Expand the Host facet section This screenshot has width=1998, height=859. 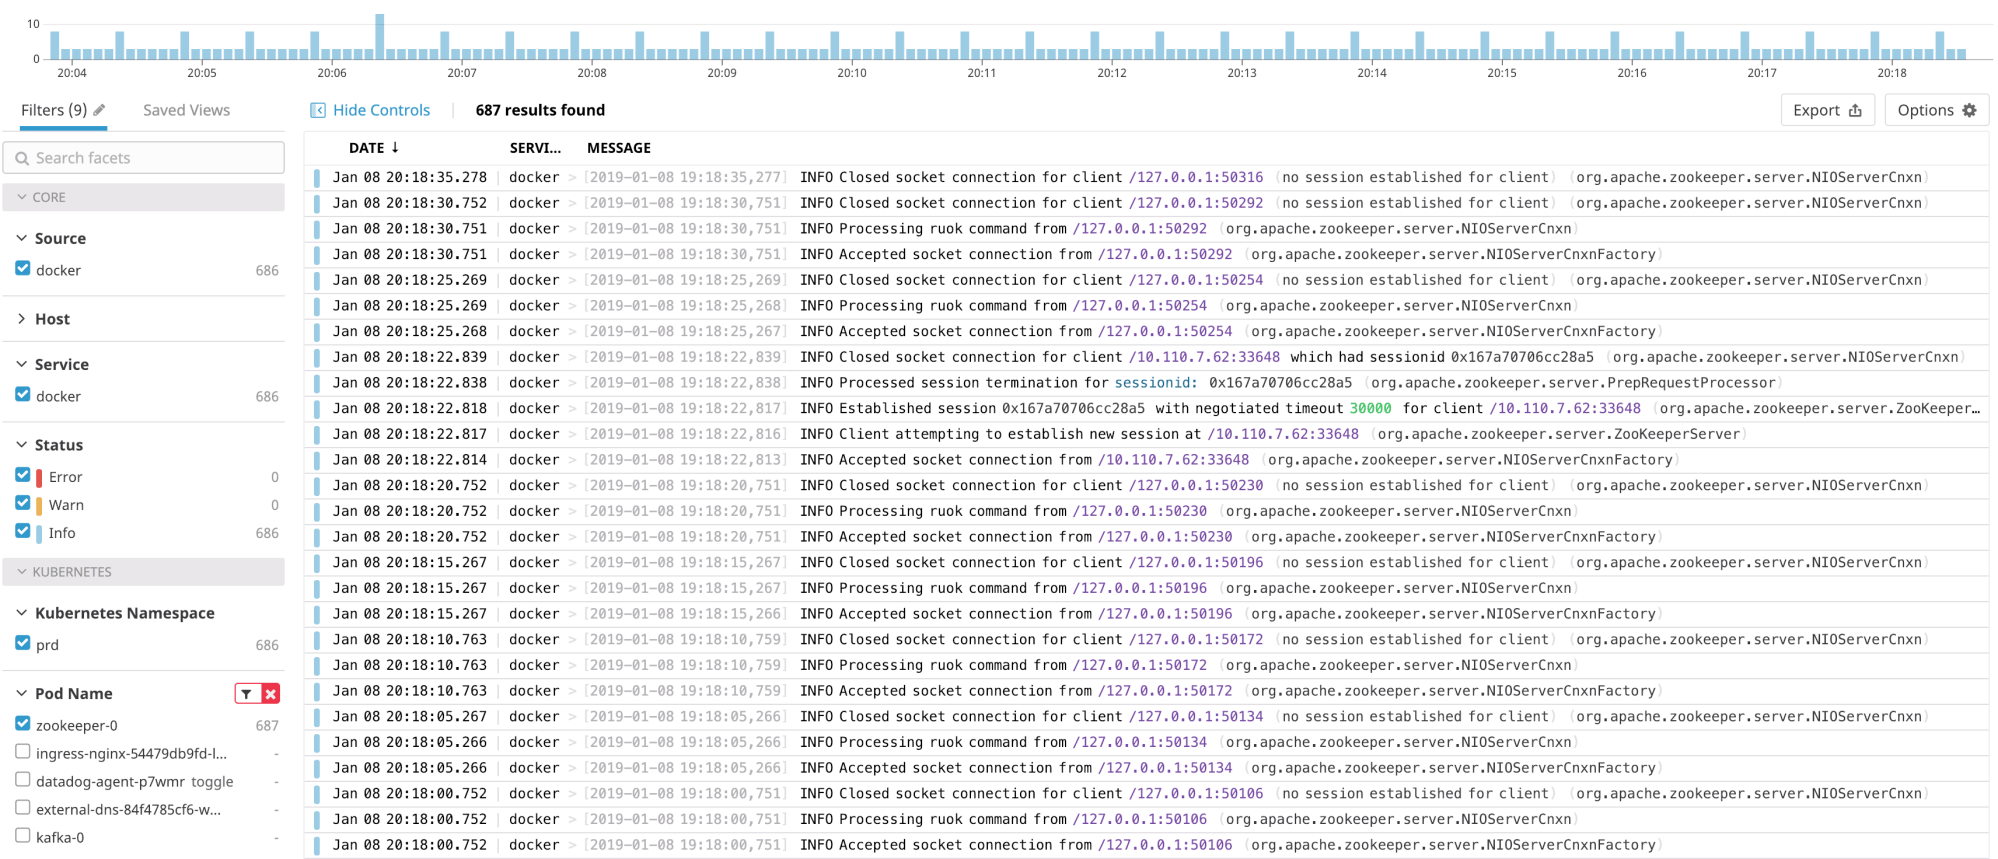21,319
